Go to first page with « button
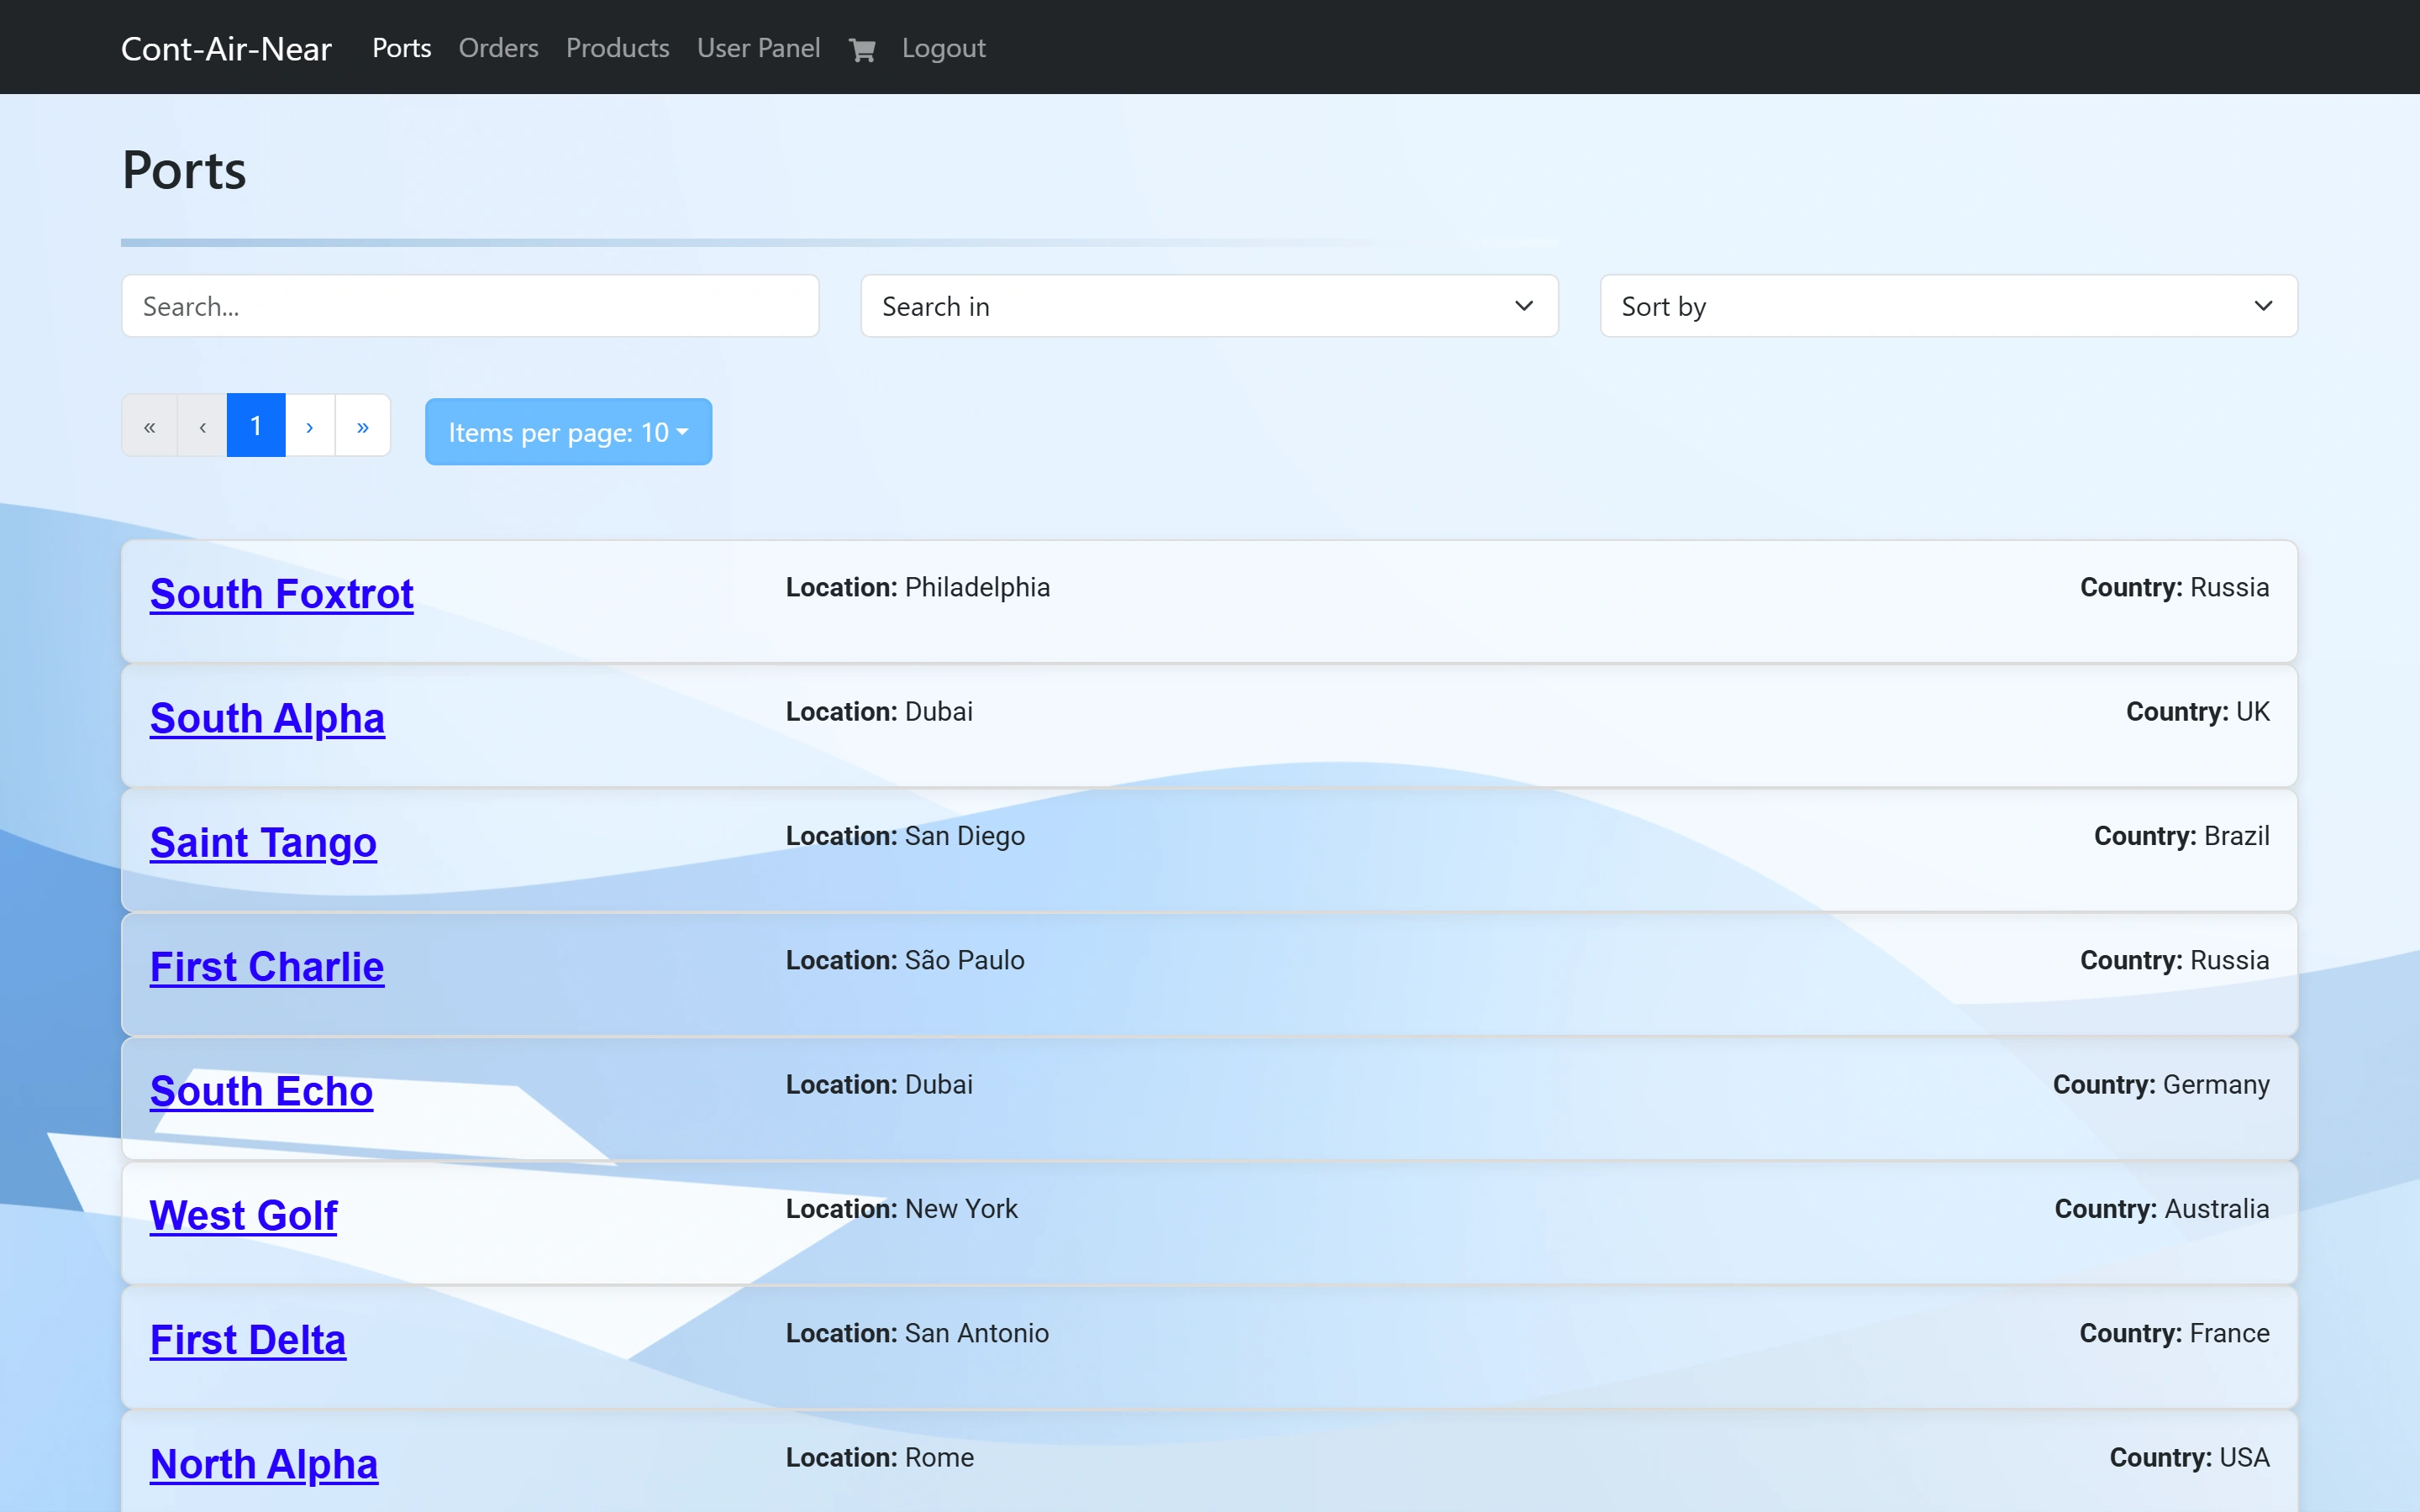 click(x=150, y=426)
